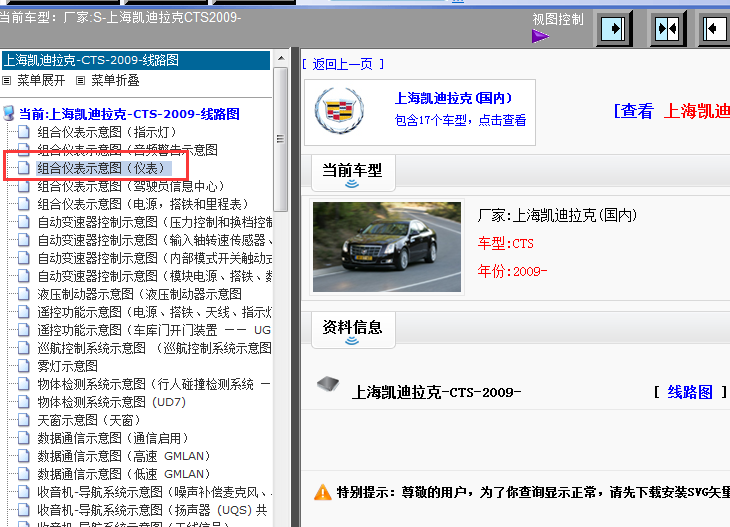Select the header 上海凯迪拉克-CTS-2009-线路图
Screen dimensions: 730x527
[x=136, y=60]
